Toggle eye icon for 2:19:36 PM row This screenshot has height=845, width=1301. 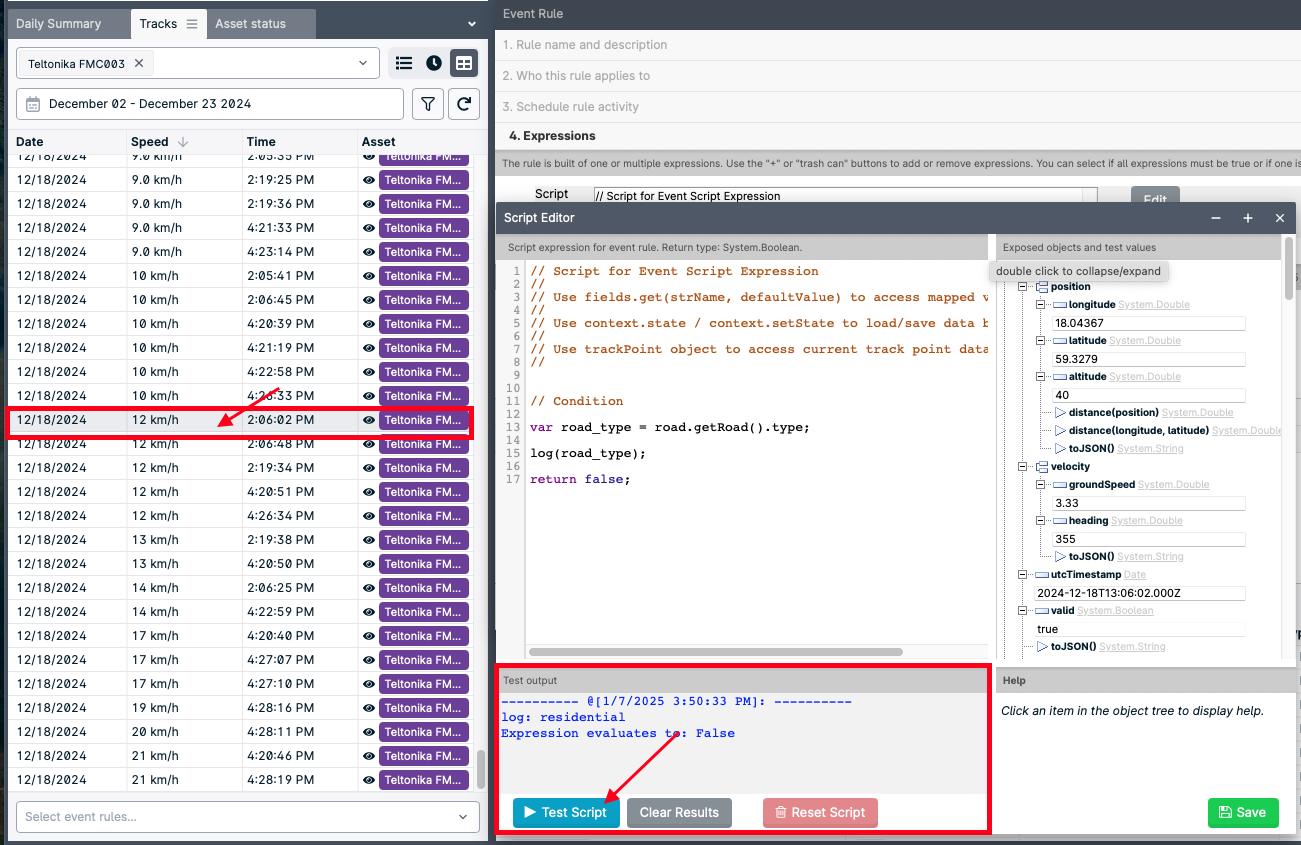click(369, 204)
